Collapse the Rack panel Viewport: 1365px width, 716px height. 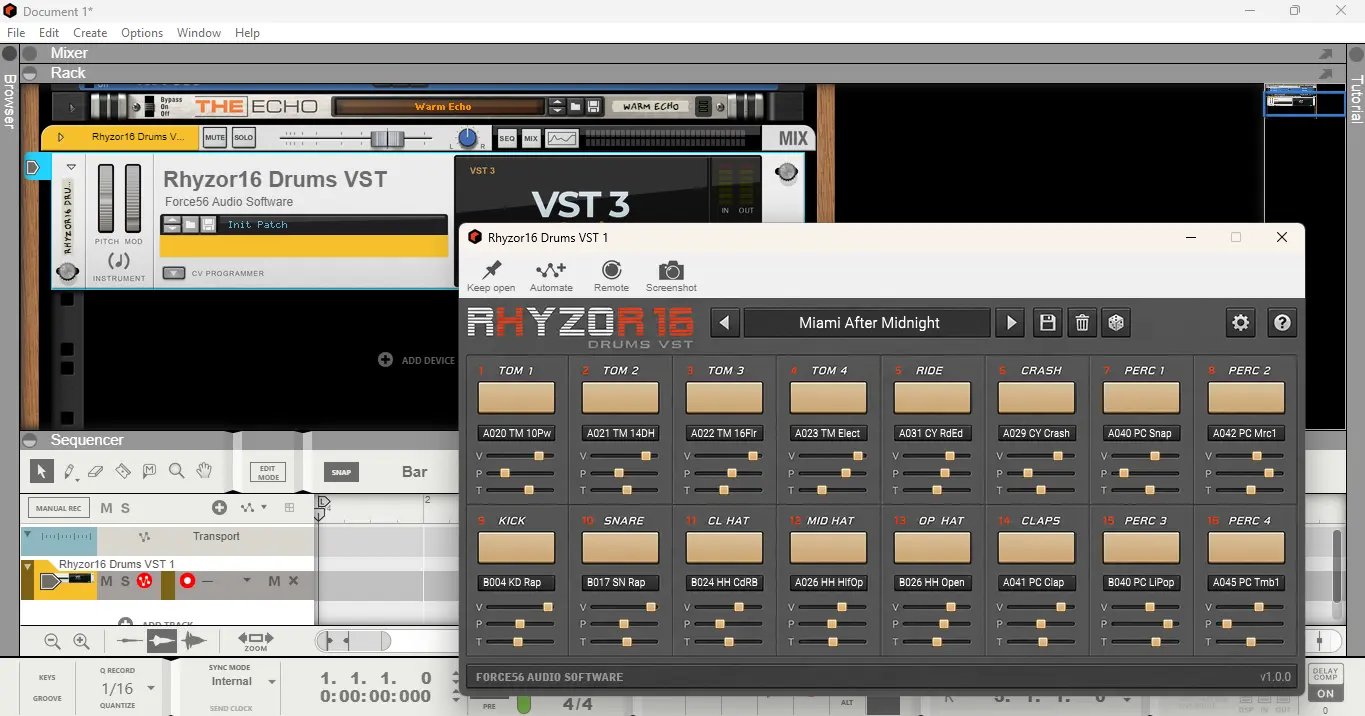pos(30,73)
